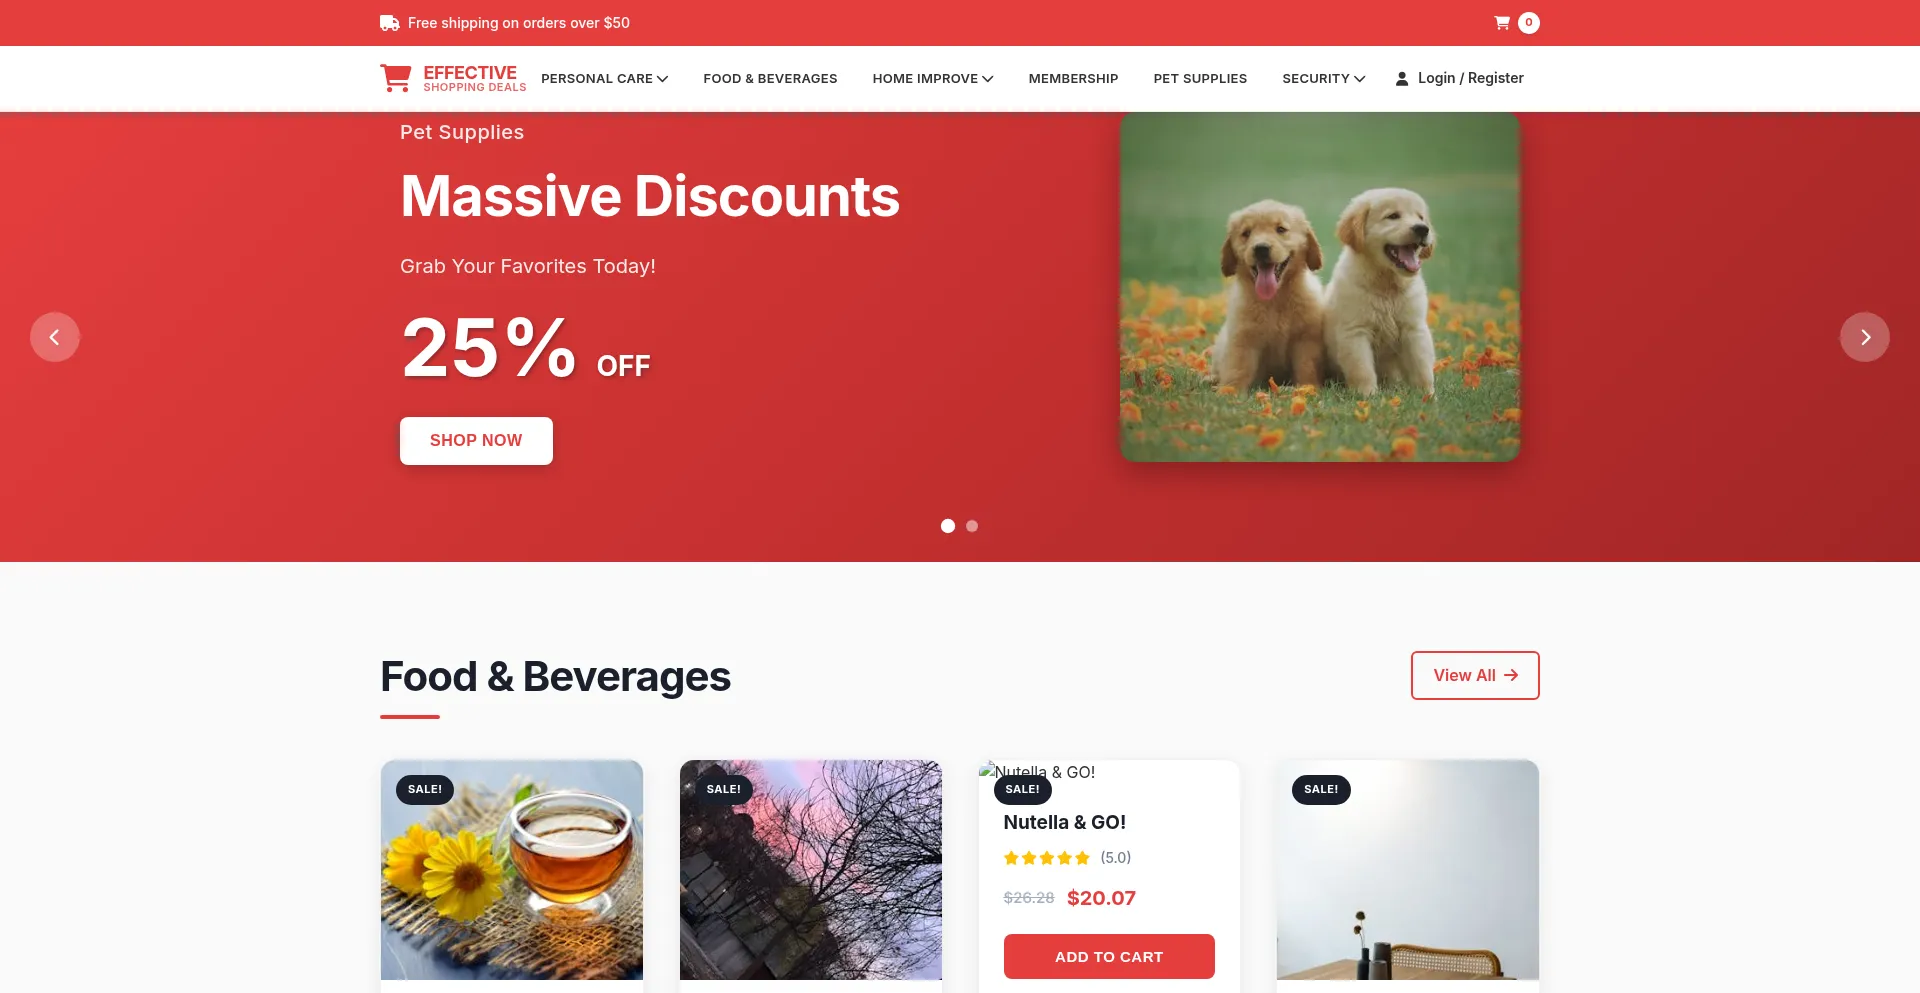Viewport: 1920px width, 993px height.
Task: Expand the Home Improve dropdown
Action: pyautogui.click(x=933, y=78)
